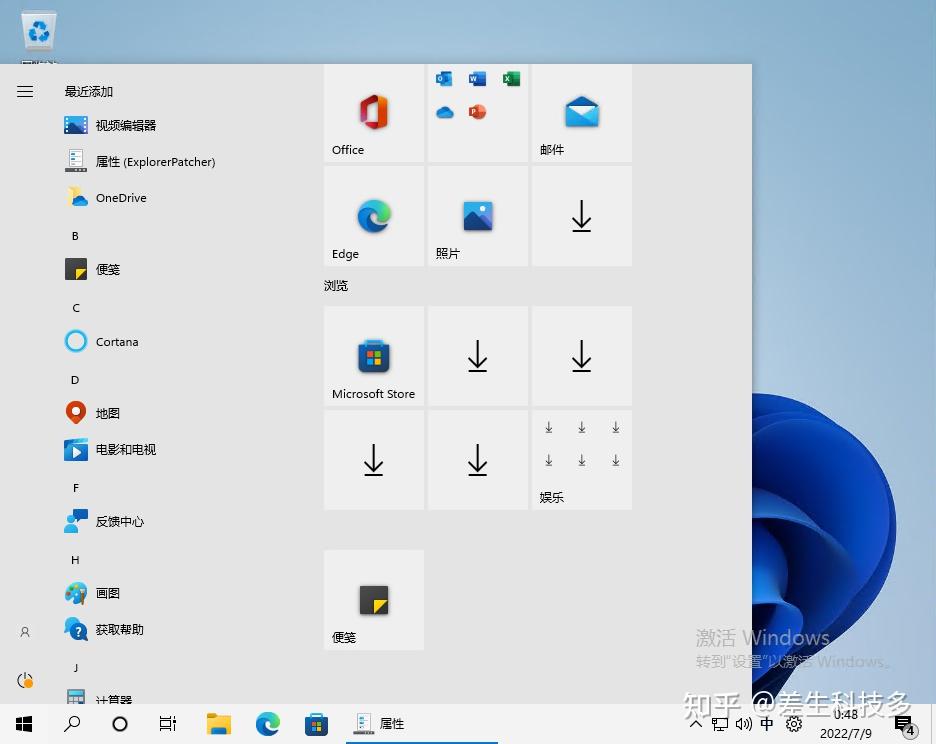This screenshot has width=936, height=744.
Task: Open the Office tile
Action: [x=373, y=113]
